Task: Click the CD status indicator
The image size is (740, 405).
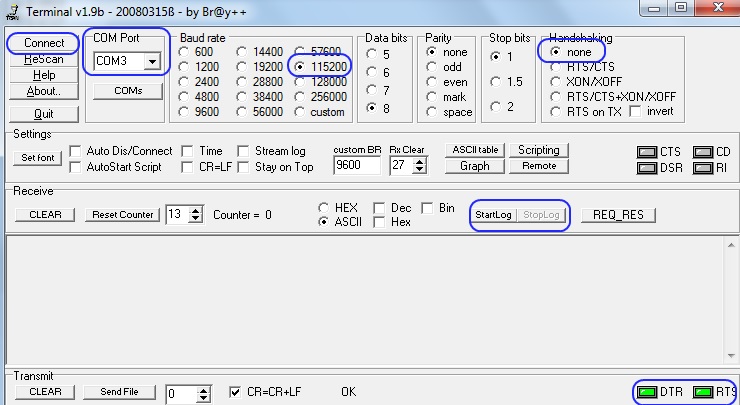Action: pos(704,152)
